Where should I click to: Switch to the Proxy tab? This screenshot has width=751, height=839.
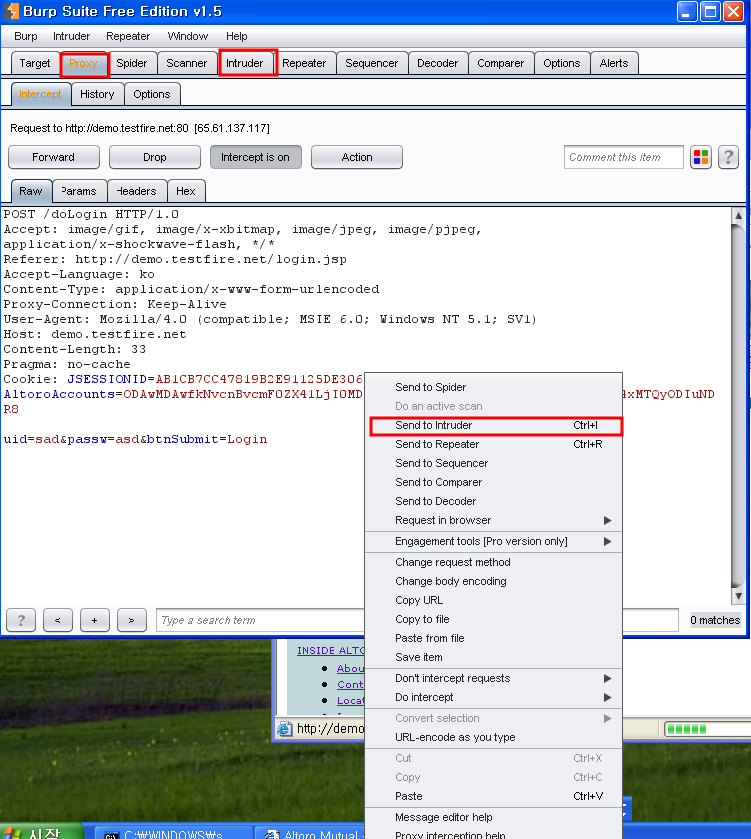coord(83,63)
